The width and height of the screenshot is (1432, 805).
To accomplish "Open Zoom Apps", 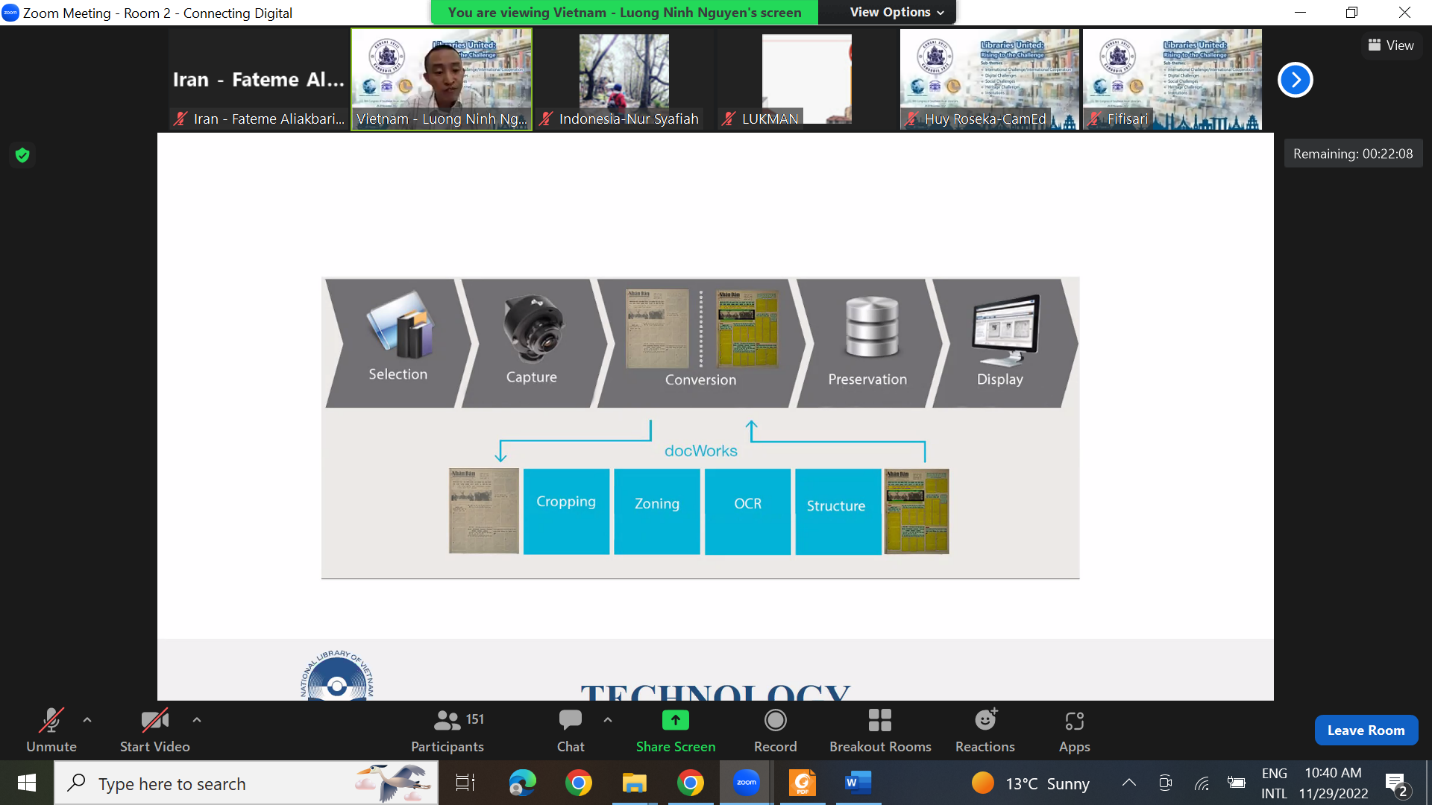I will click(1074, 730).
